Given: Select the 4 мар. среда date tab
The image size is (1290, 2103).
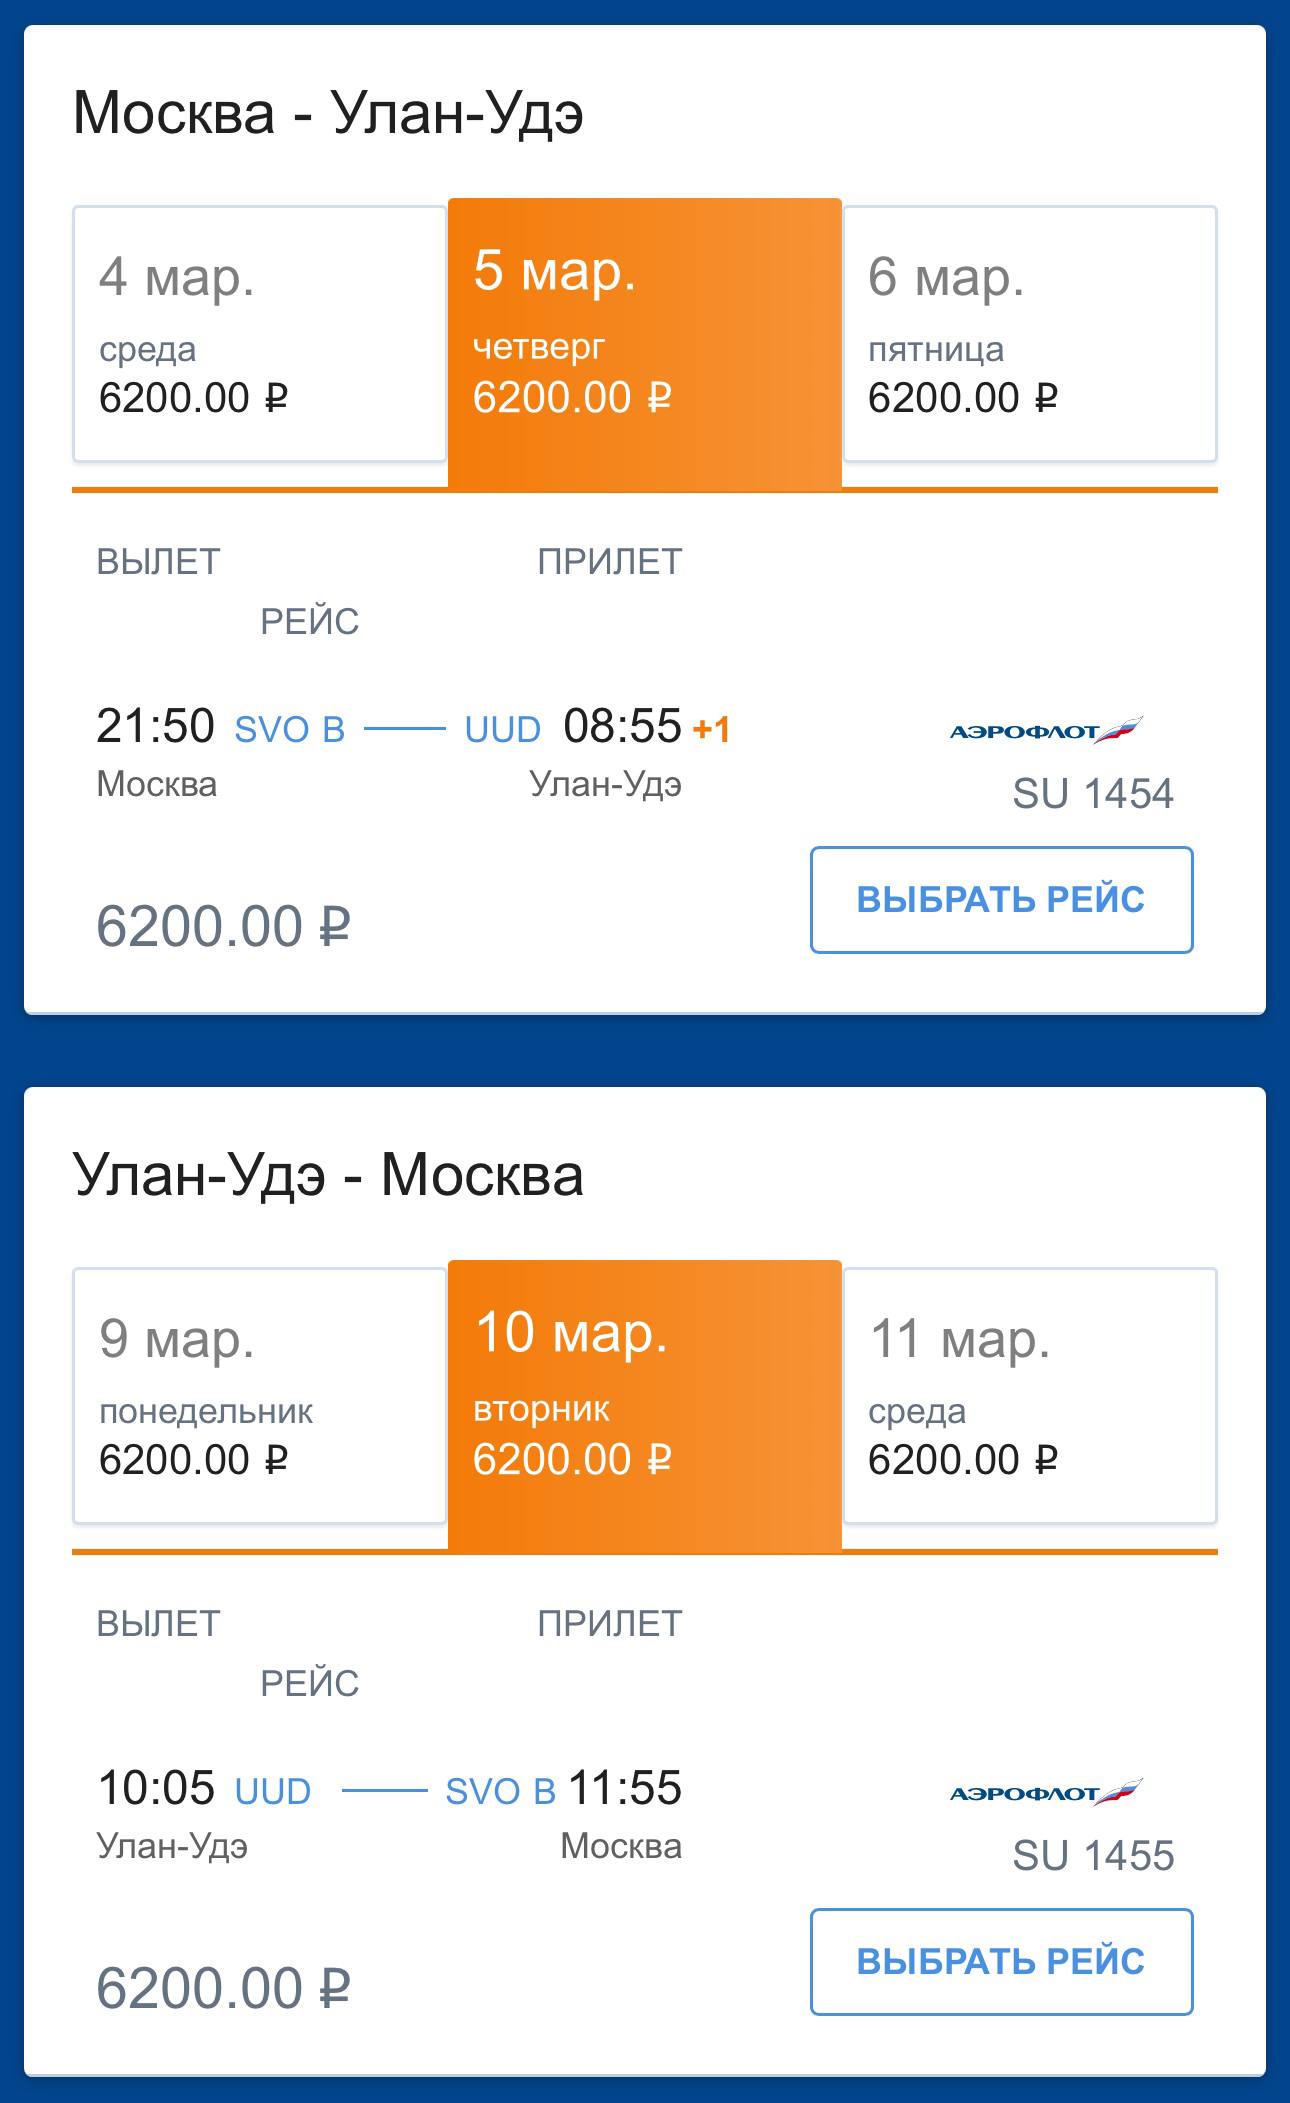Looking at the screenshot, I should (259, 334).
